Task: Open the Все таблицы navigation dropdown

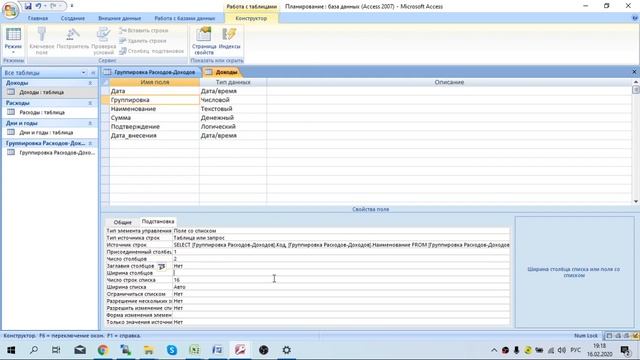Action: tap(83, 73)
